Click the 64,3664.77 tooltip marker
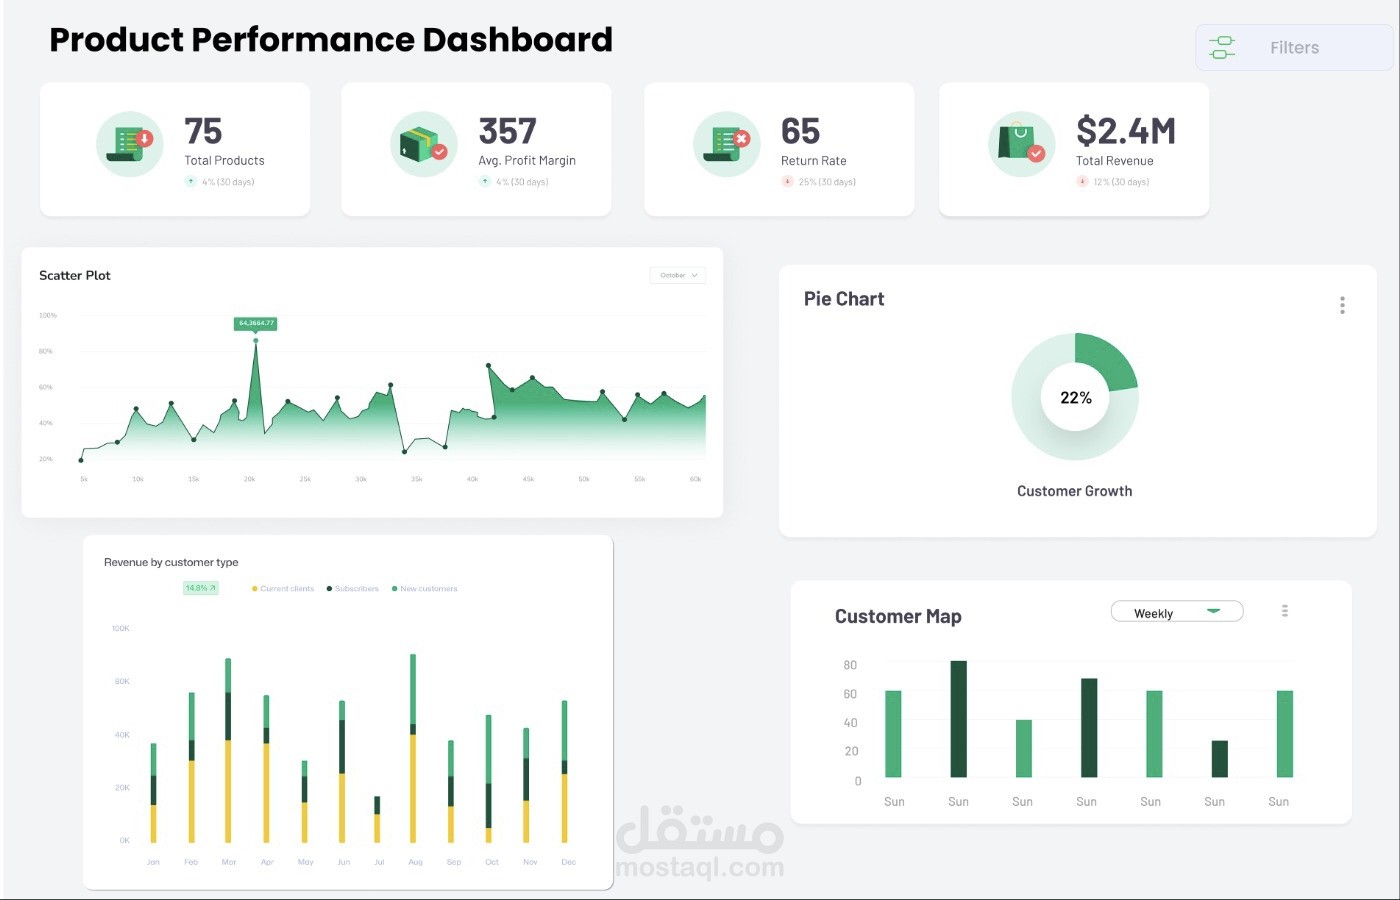Screen dimensions: 1400x900 (x=256, y=323)
